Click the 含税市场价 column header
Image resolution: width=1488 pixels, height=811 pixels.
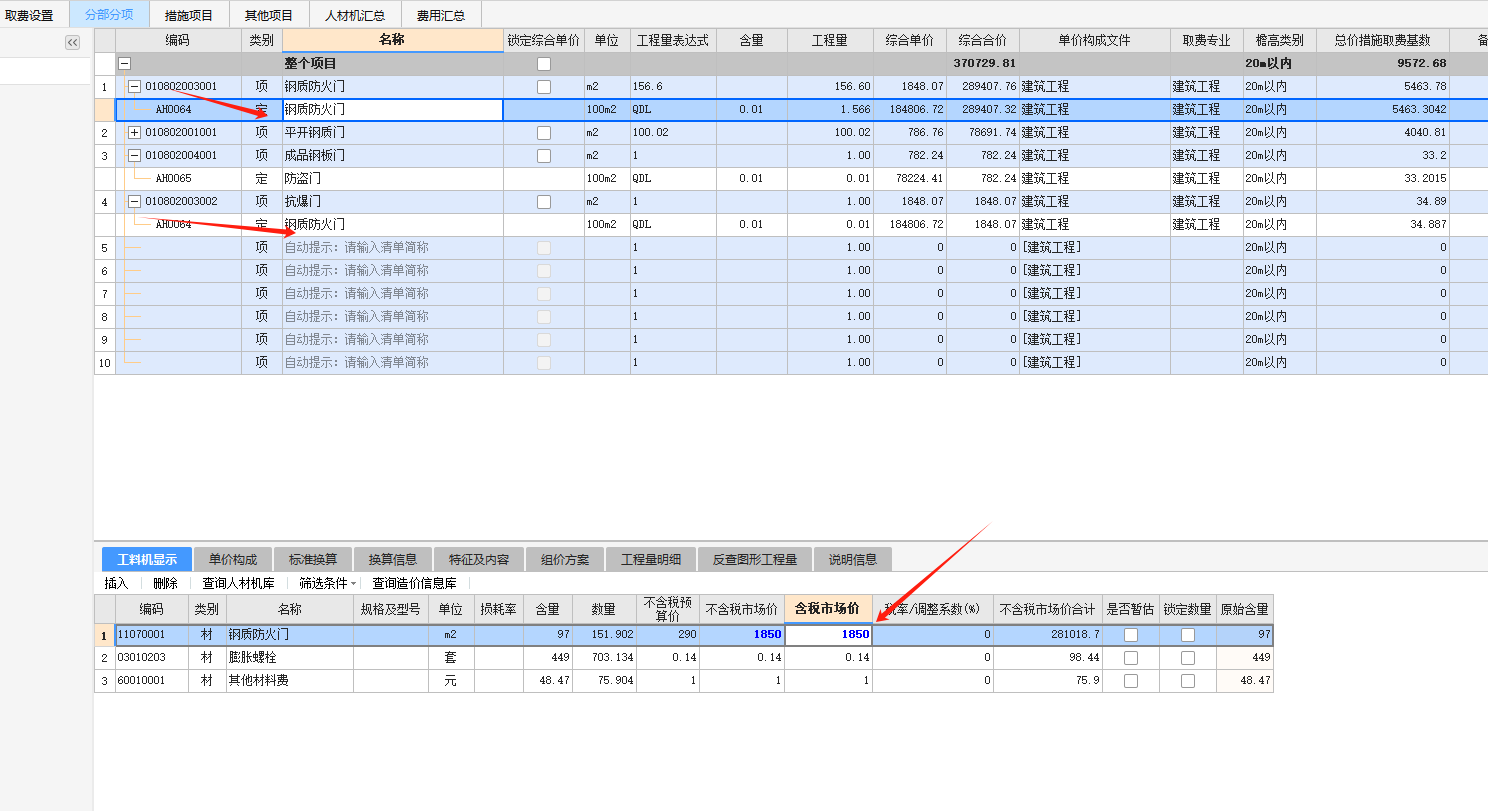[x=828, y=609]
